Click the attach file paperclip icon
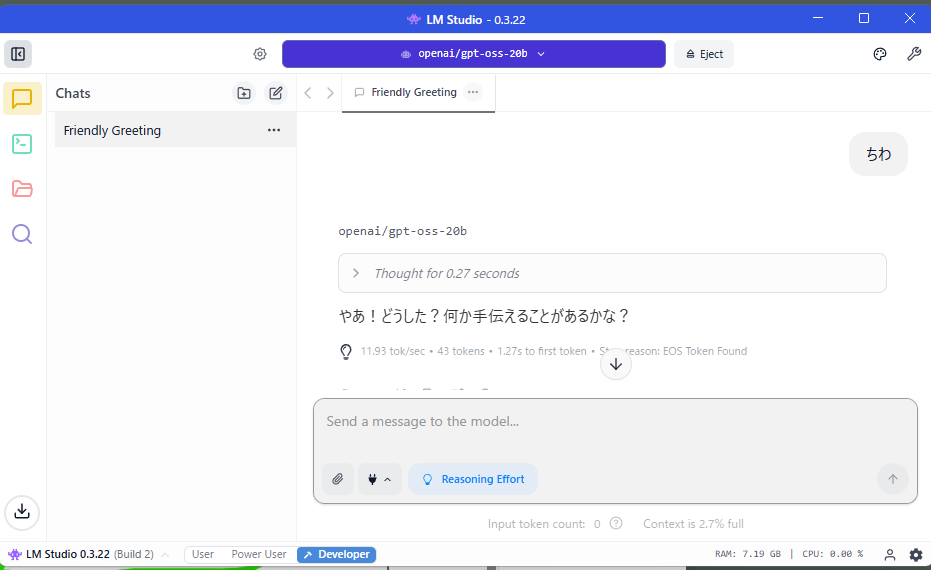Screen dimensions: 931x570 click(338, 479)
